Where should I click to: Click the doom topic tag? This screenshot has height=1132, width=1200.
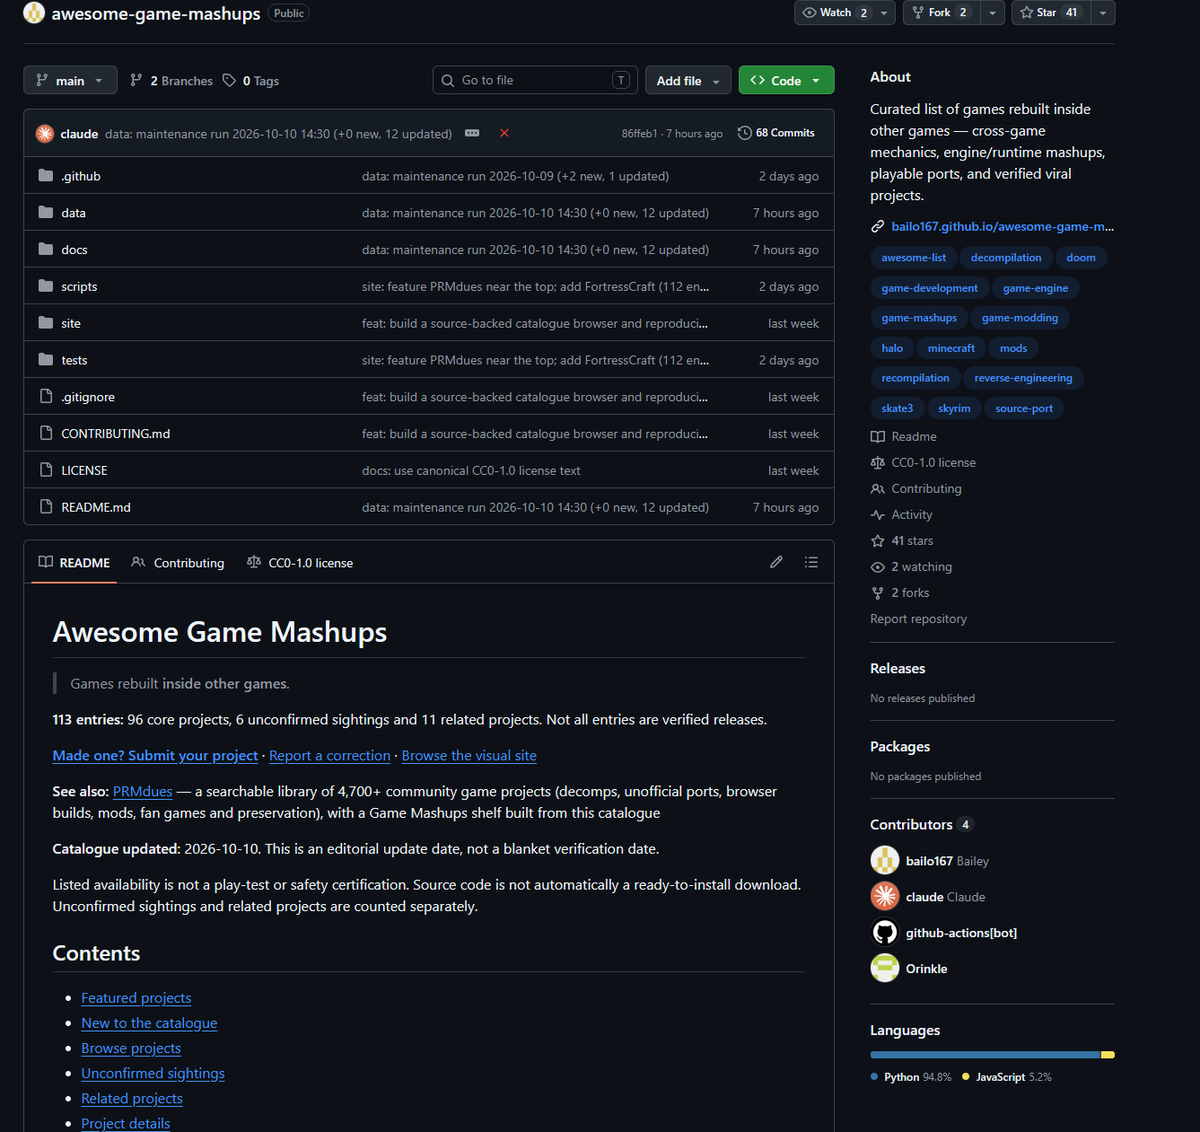click(1081, 258)
